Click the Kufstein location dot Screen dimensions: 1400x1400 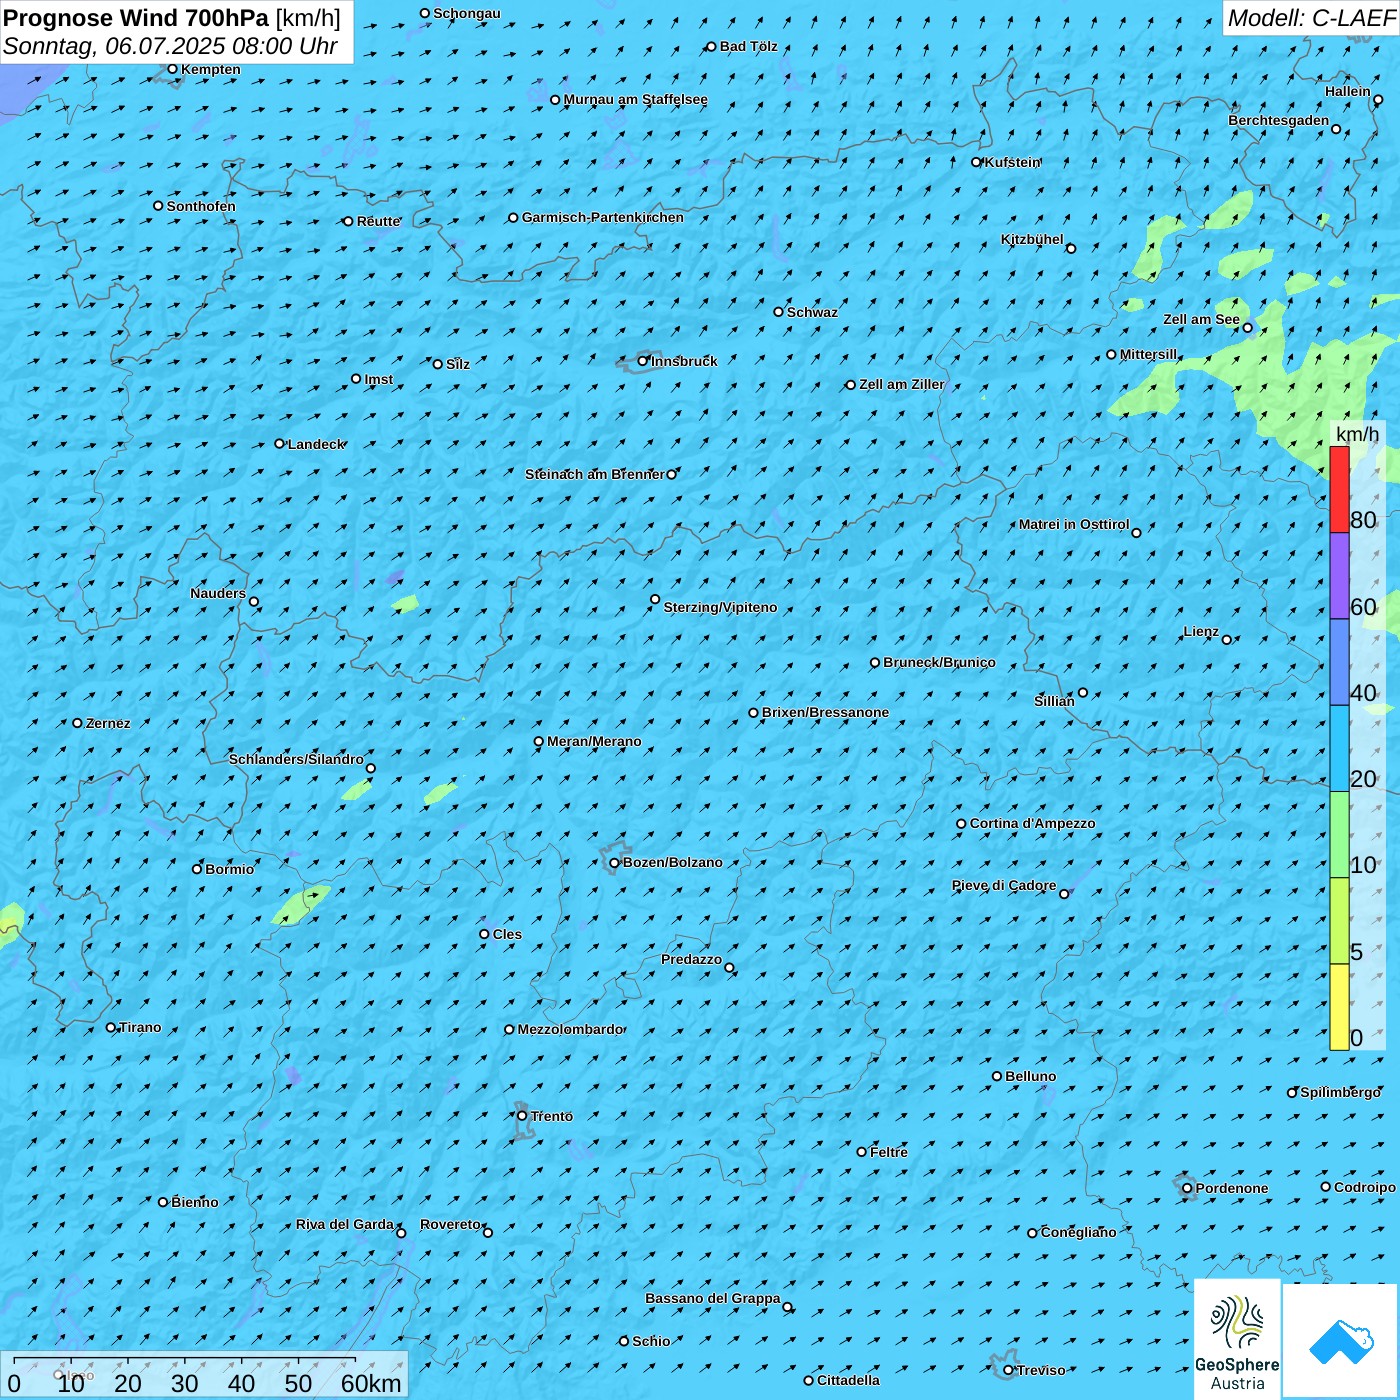click(x=977, y=162)
